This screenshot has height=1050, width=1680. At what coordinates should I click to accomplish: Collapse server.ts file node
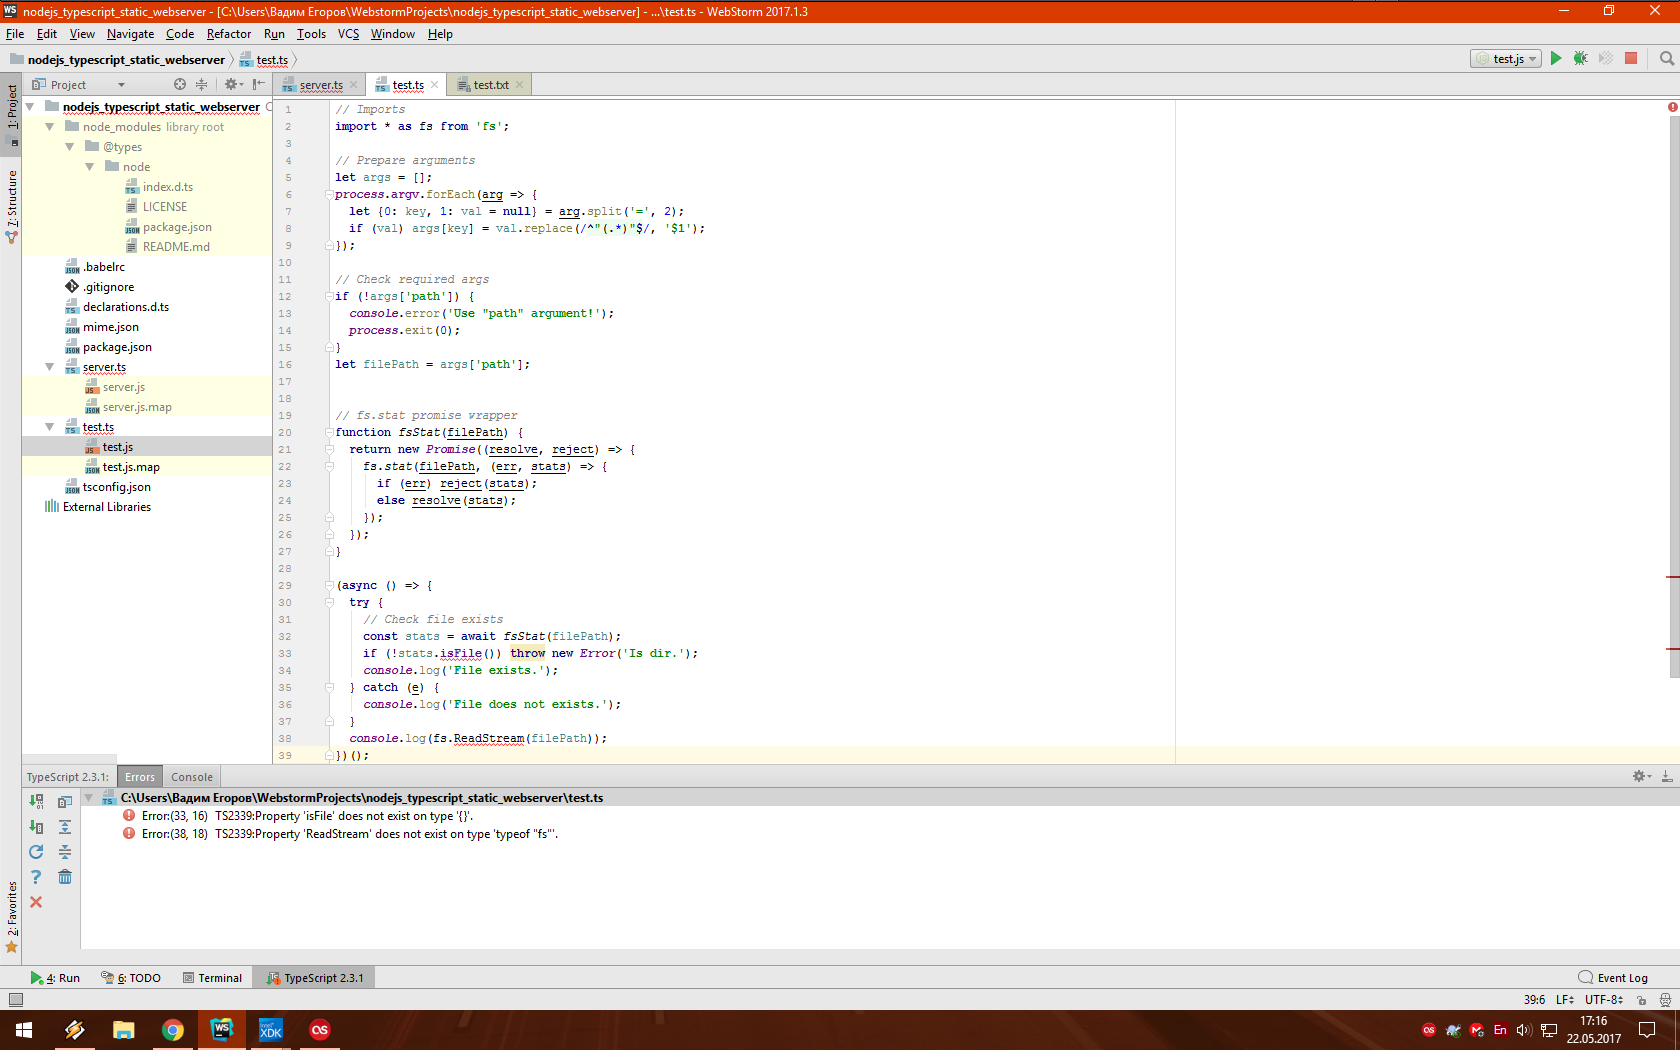pyautogui.click(x=50, y=367)
